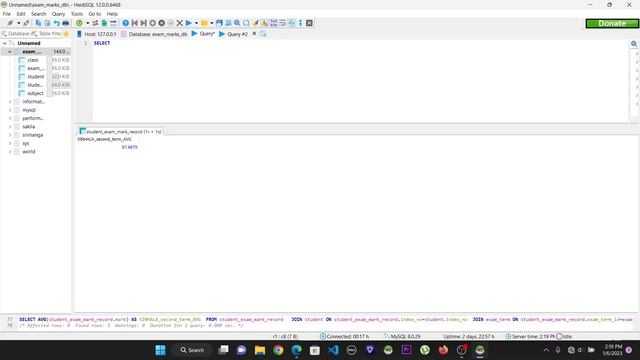
Task: Open the Search menu
Action: click(x=38, y=14)
